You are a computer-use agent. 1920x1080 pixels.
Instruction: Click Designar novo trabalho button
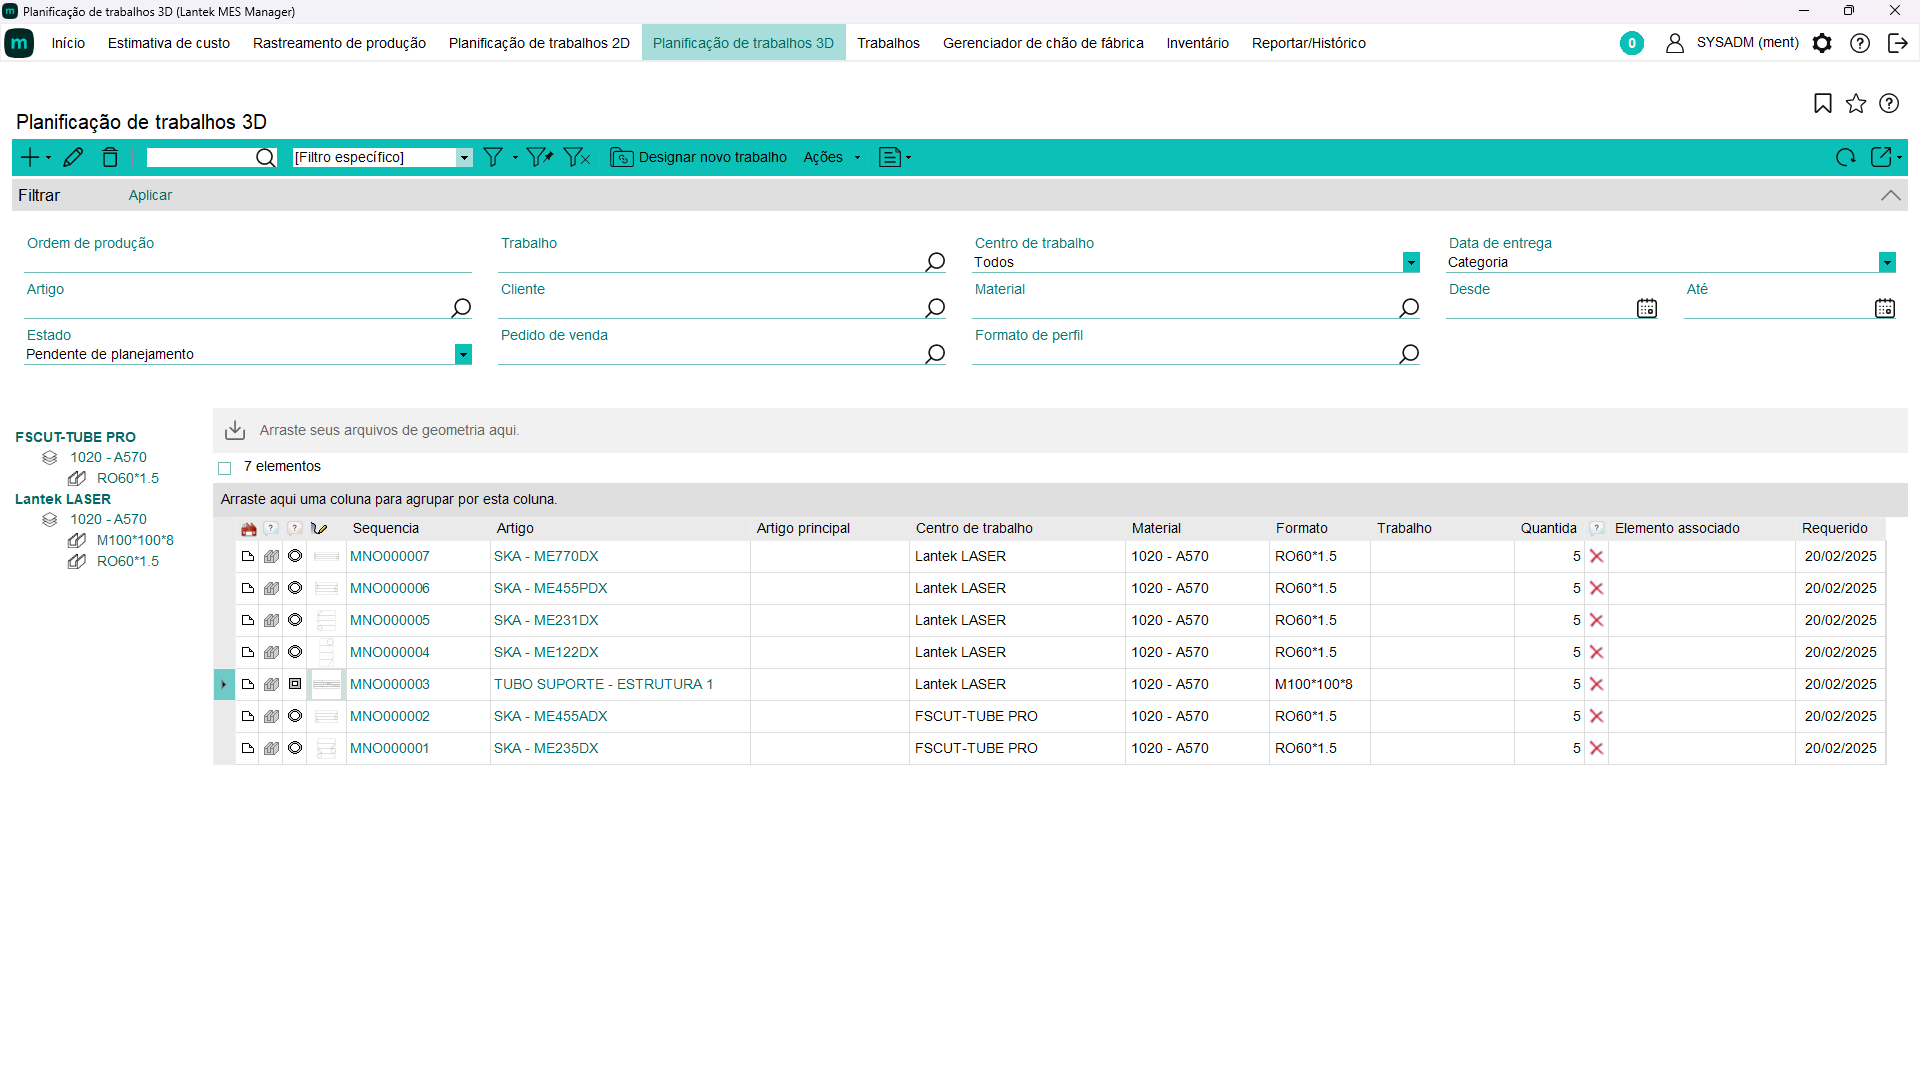(698, 157)
